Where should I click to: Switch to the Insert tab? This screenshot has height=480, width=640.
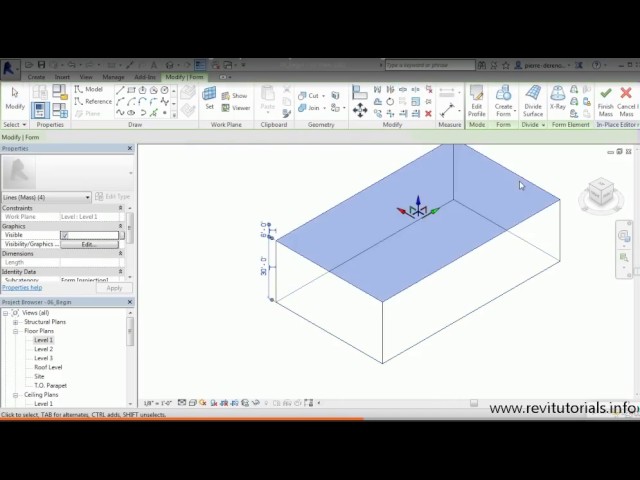coord(62,77)
